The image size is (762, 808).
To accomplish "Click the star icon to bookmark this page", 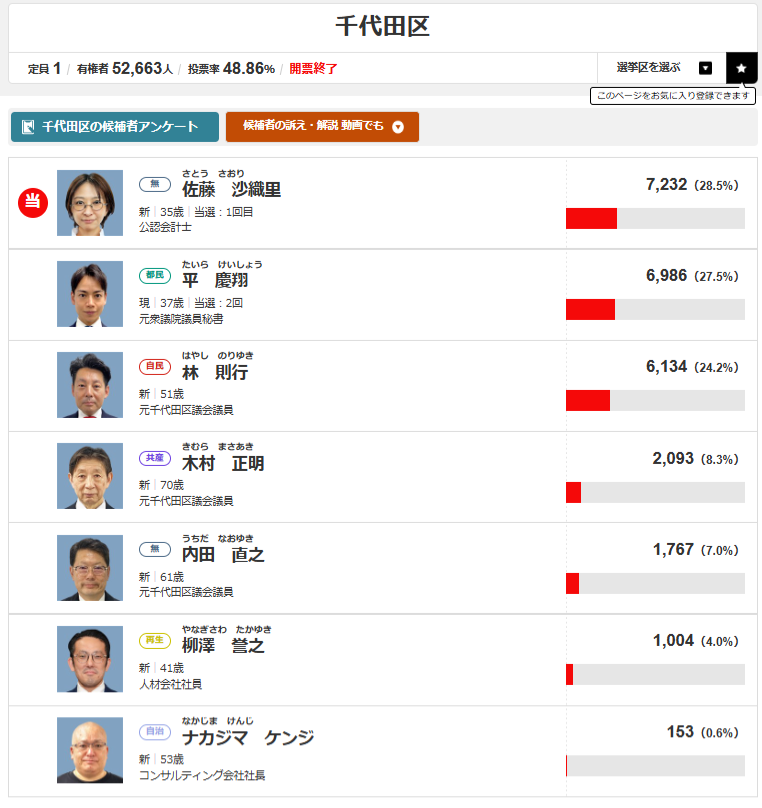I will click(x=741, y=68).
